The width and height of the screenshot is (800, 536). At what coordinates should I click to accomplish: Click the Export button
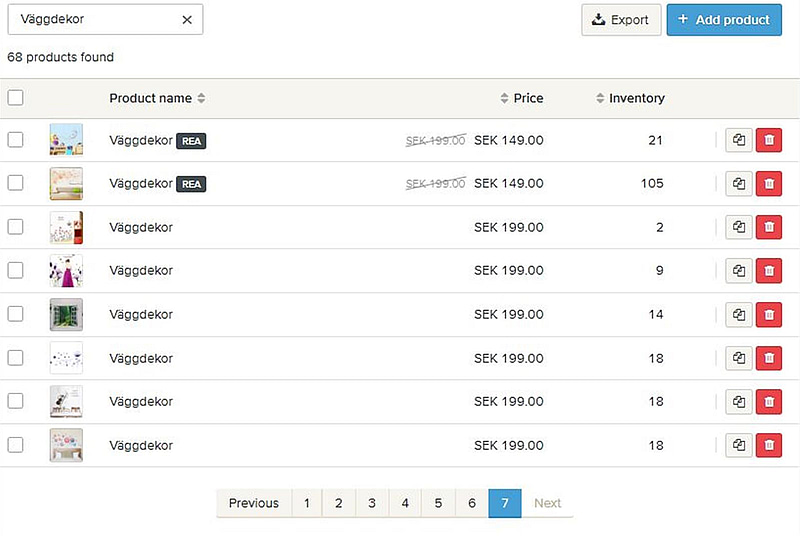tap(621, 20)
